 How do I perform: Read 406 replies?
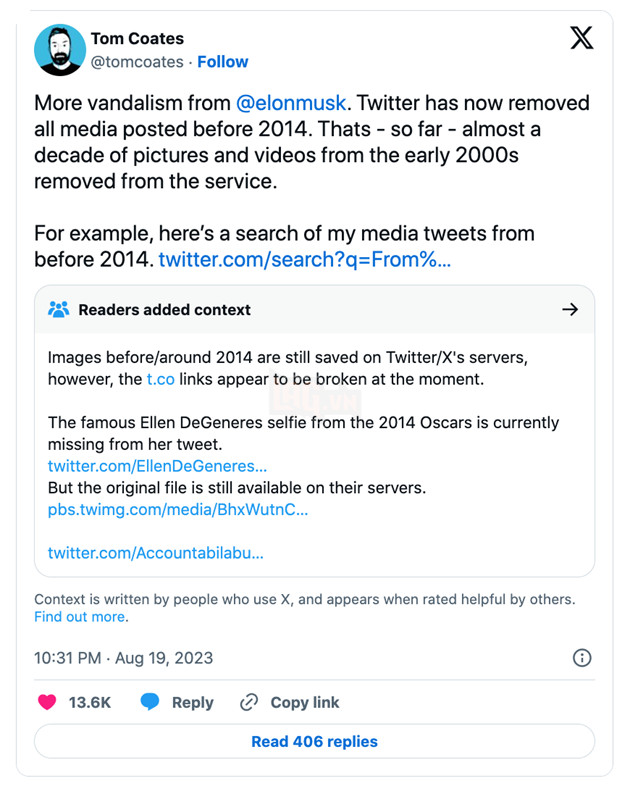[314, 741]
